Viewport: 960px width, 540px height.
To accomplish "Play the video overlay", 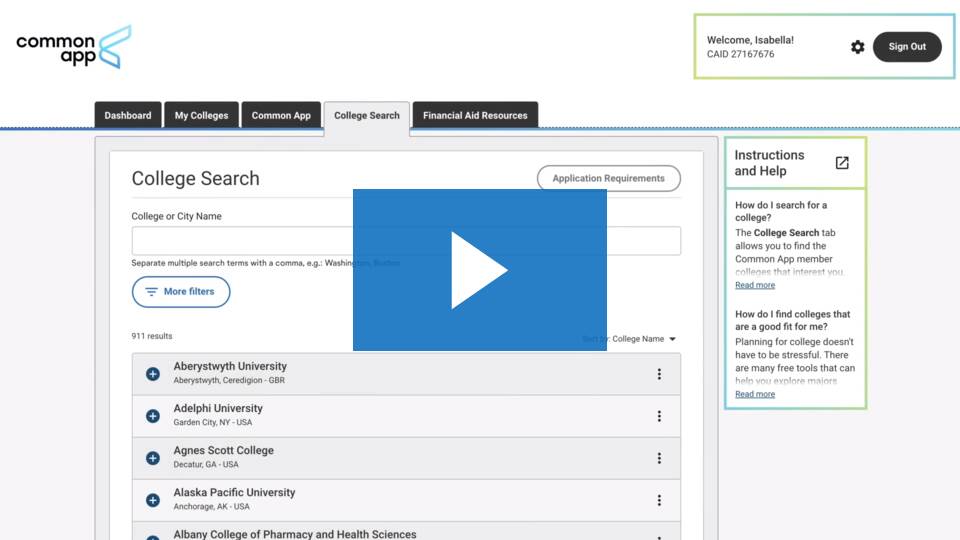I will tap(479, 270).
